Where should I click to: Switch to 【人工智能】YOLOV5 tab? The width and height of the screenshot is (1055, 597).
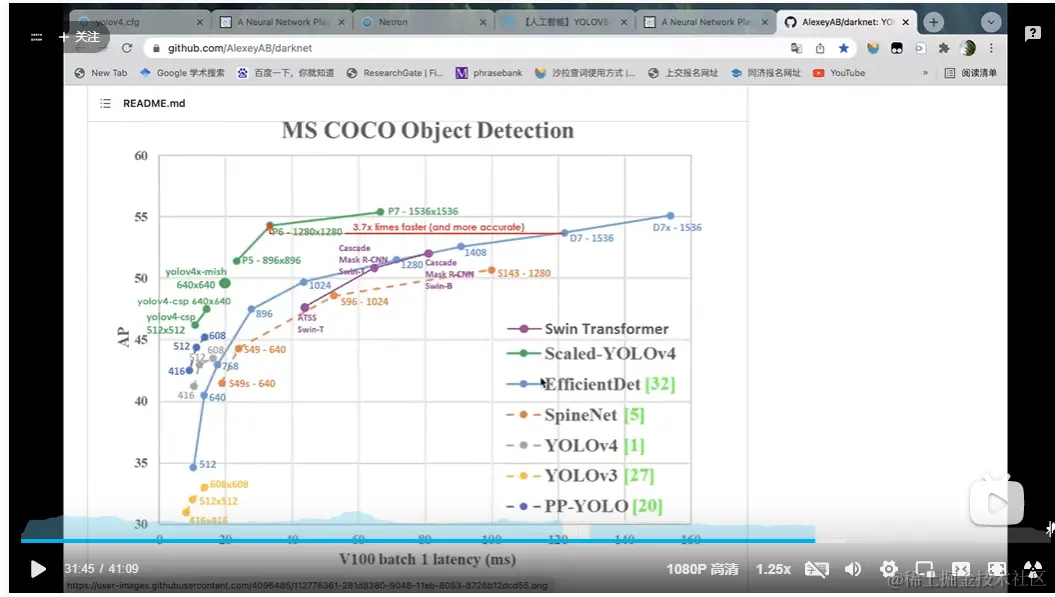point(563,22)
